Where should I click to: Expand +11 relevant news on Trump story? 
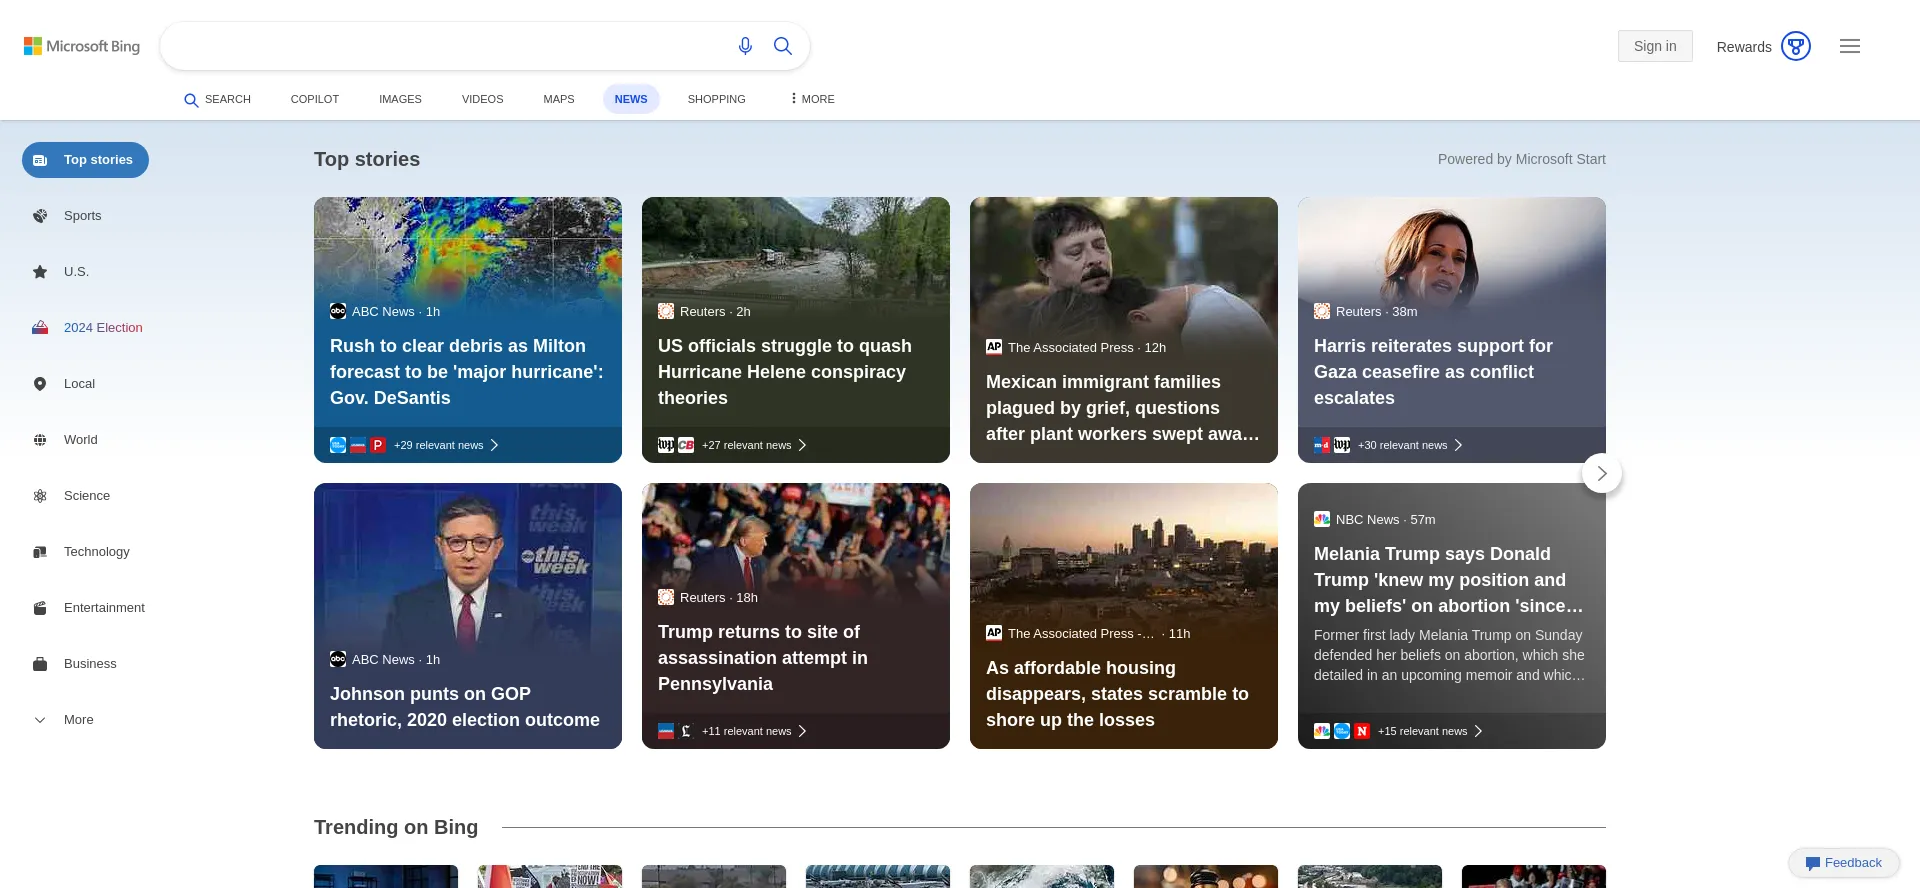click(x=754, y=731)
